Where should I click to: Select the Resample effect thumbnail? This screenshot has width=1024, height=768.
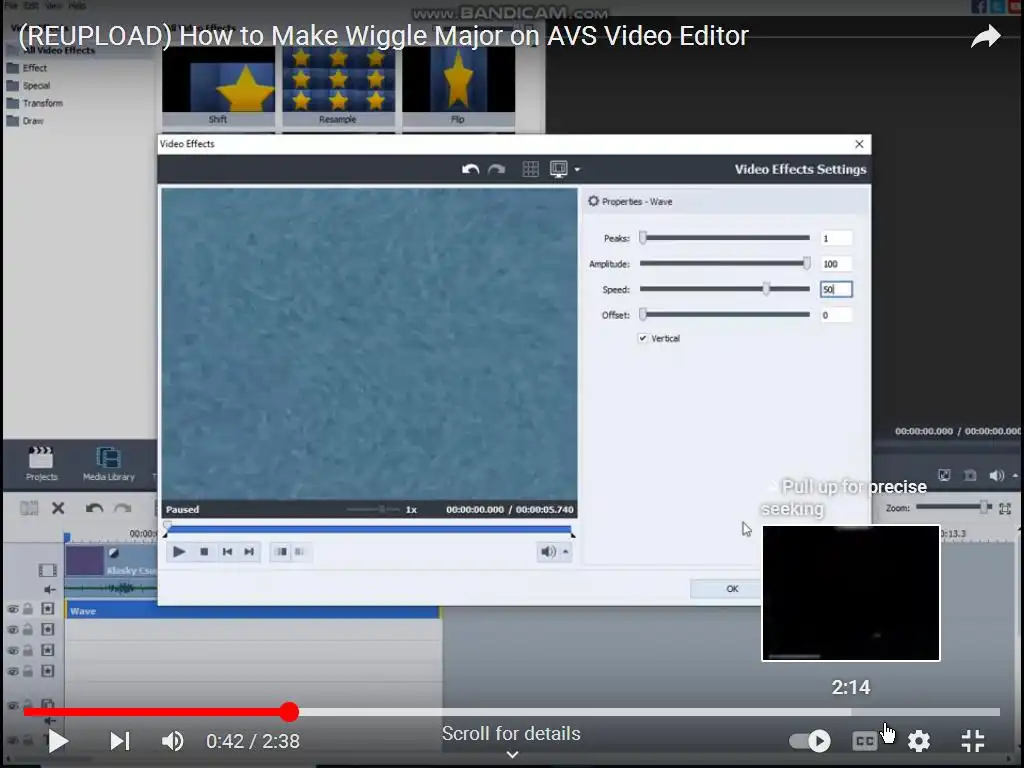point(338,85)
